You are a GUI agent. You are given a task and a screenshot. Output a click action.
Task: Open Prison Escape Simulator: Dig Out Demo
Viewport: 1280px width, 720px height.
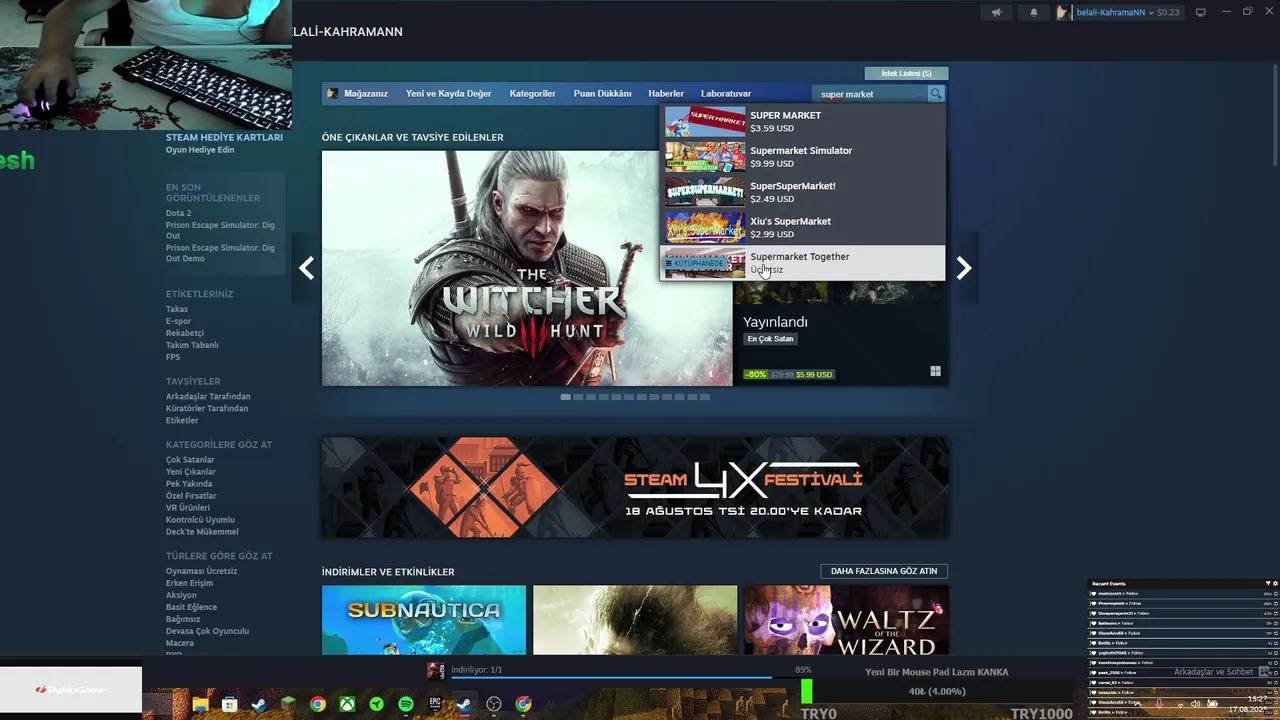point(220,253)
